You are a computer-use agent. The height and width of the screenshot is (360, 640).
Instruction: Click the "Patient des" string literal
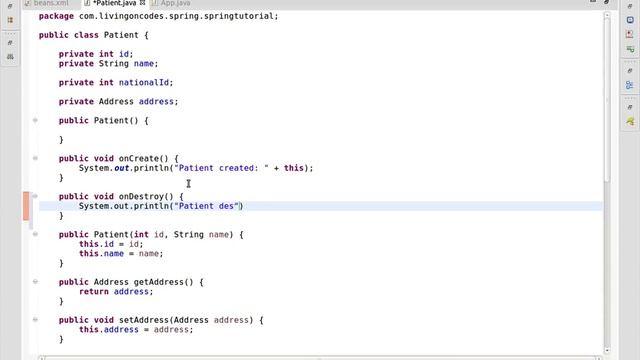(207, 206)
